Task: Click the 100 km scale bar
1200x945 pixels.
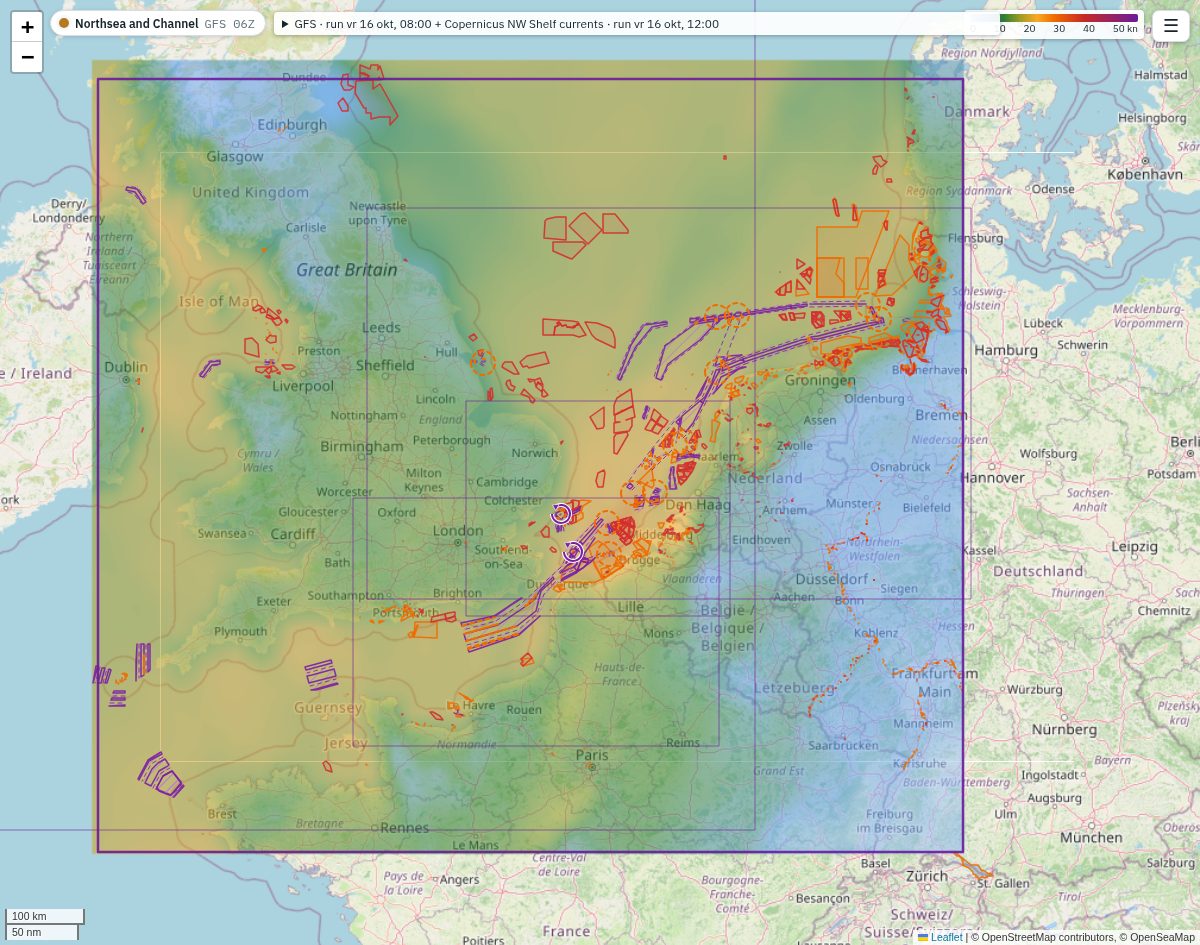Action: click(45, 916)
